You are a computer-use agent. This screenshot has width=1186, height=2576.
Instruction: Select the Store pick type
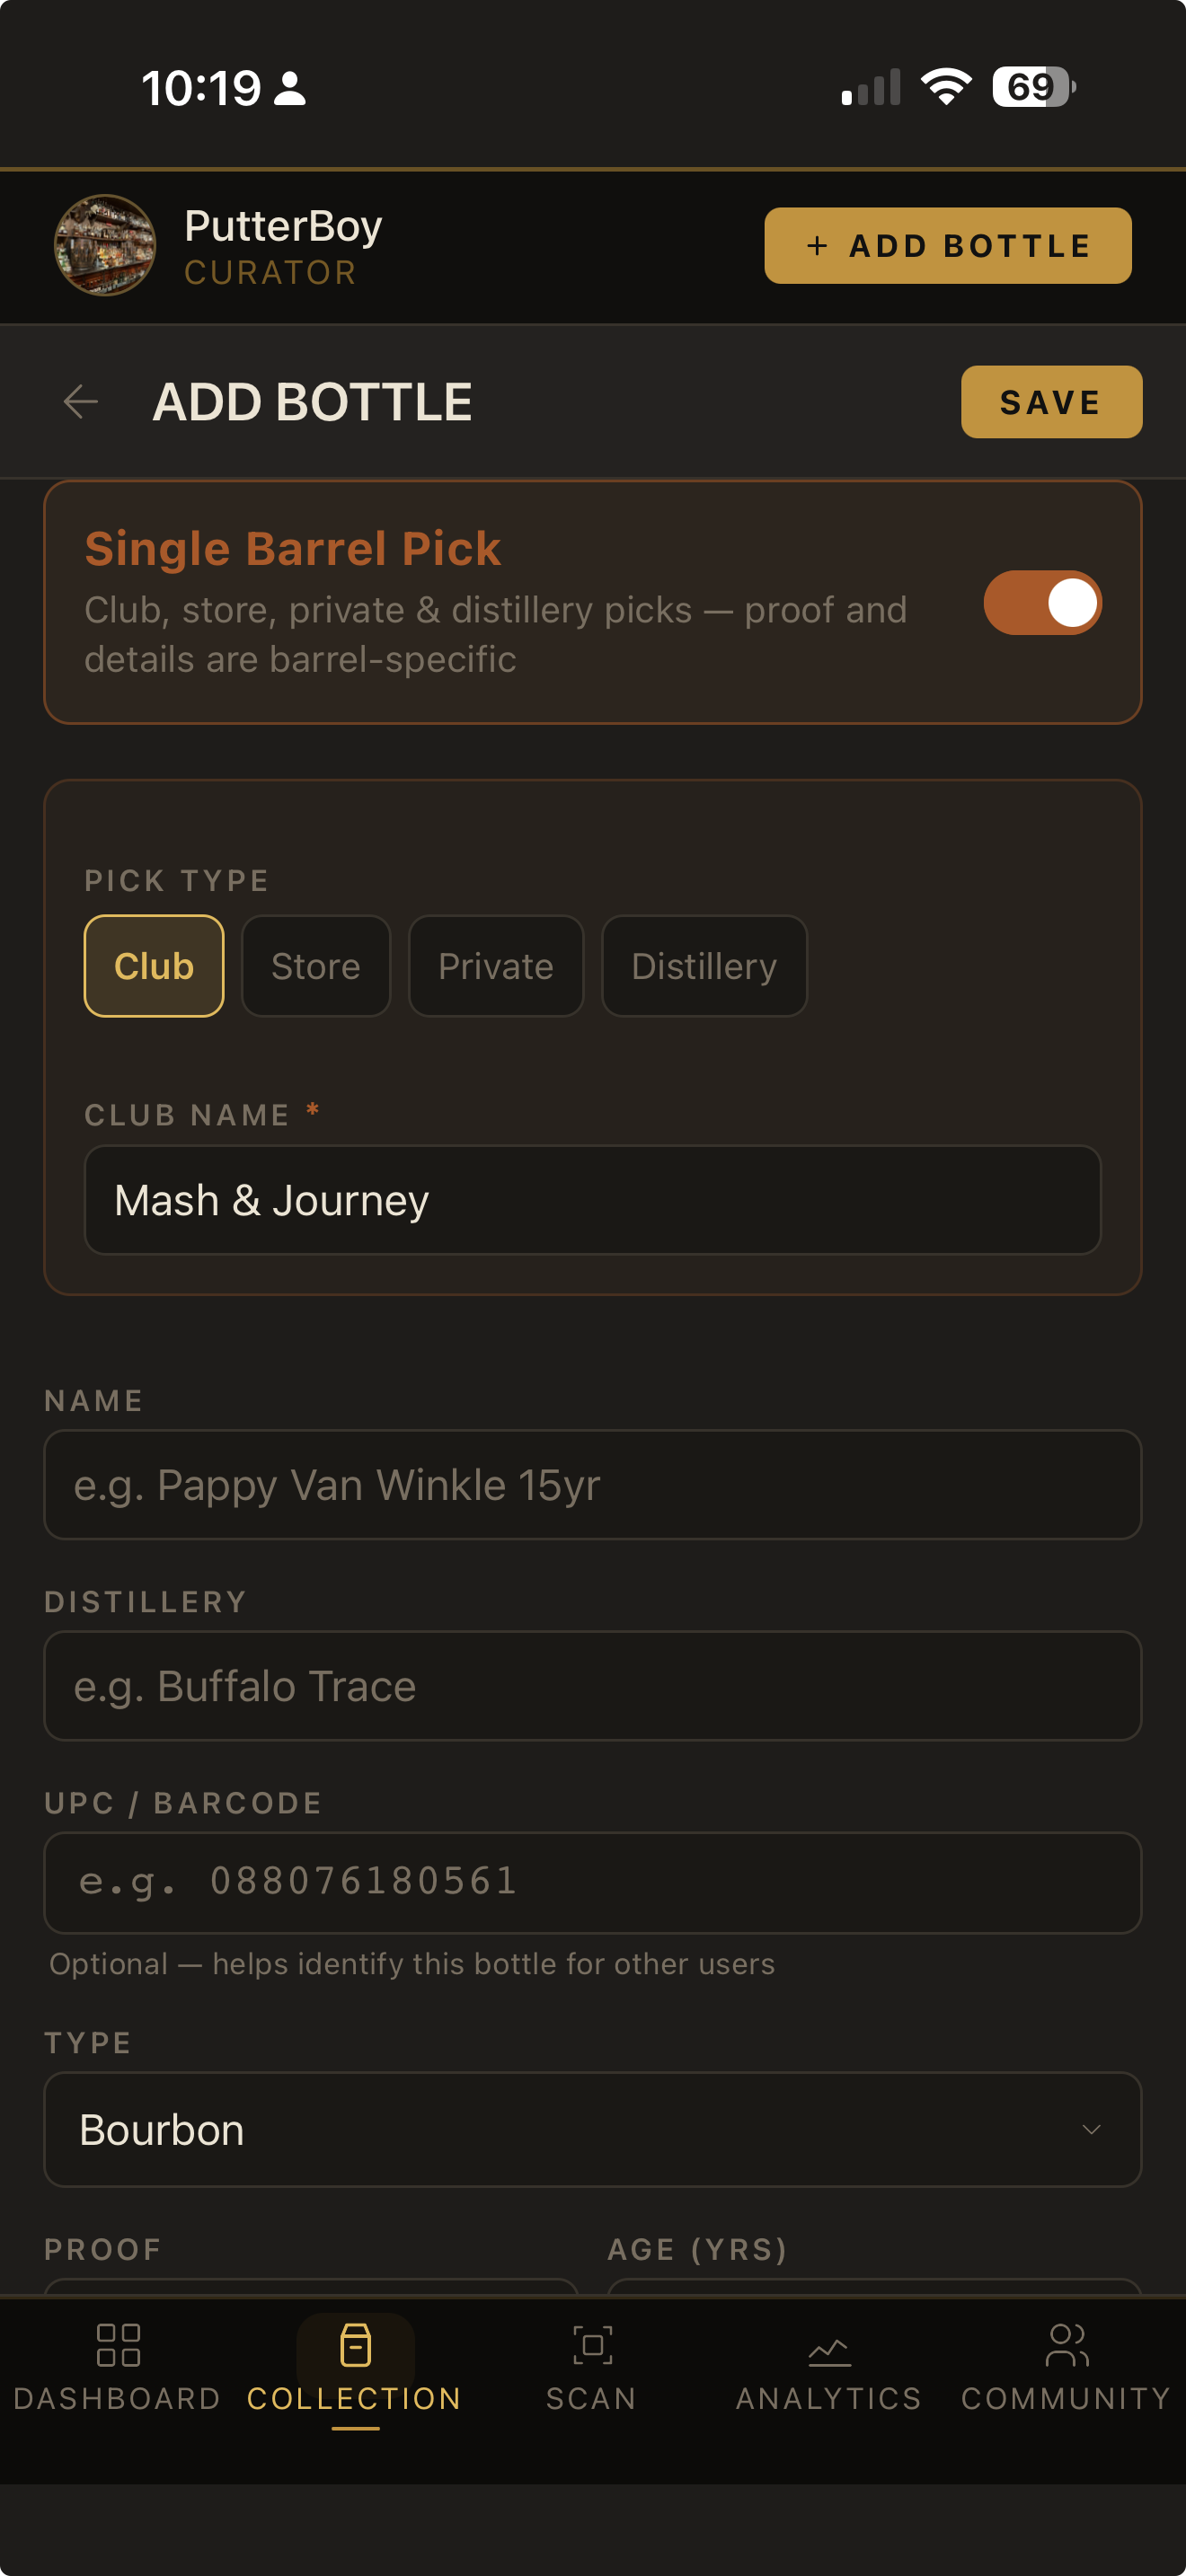(316, 966)
